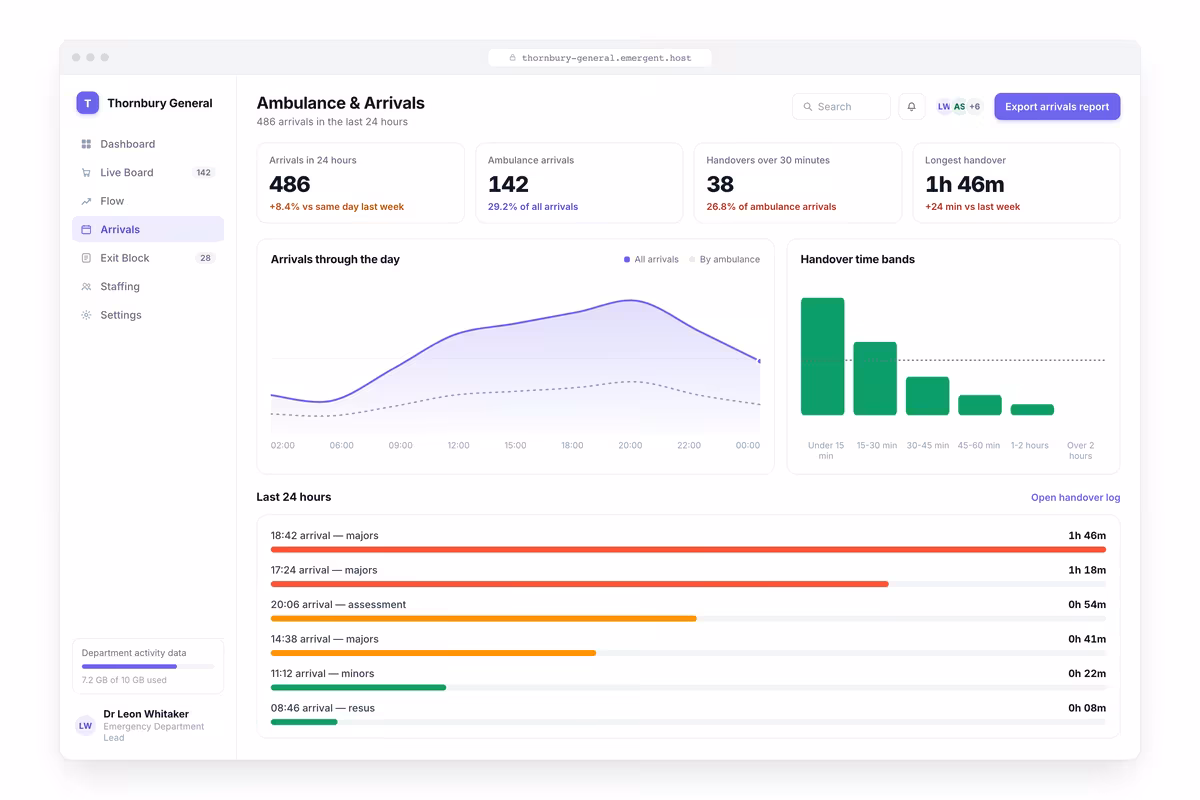The image size is (1200, 800).
Task: Click the Thornbury General logo badge
Action: coord(88,102)
